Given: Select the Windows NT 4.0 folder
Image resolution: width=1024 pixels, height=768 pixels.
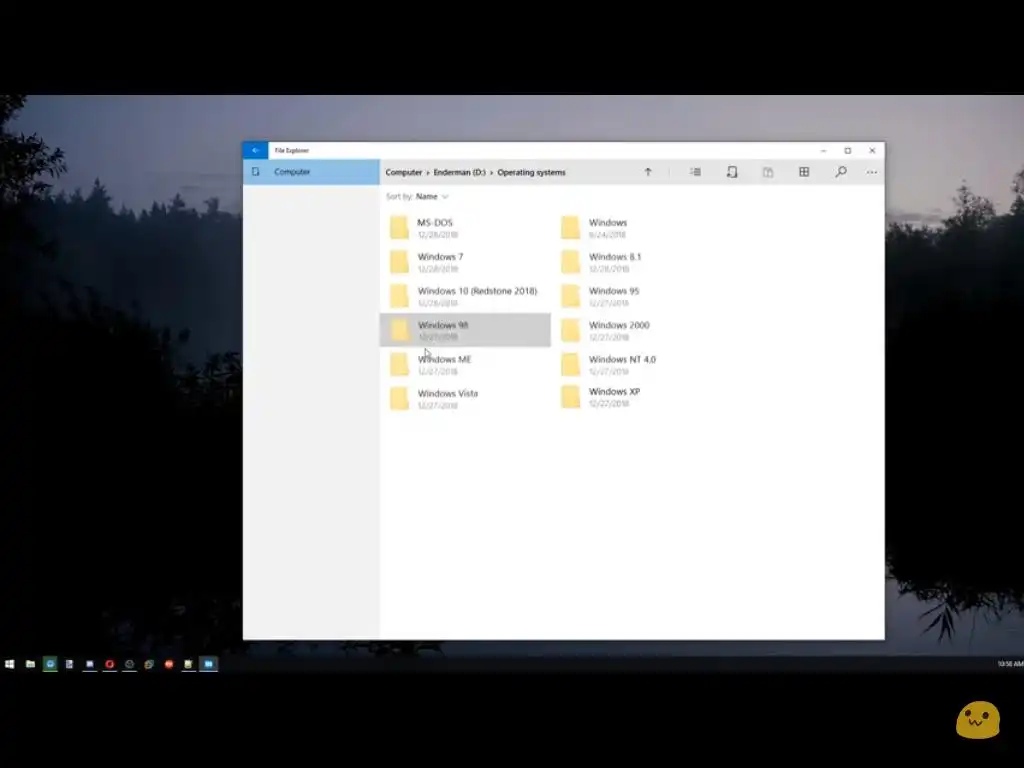Looking at the screenshot, I should 637,364.
